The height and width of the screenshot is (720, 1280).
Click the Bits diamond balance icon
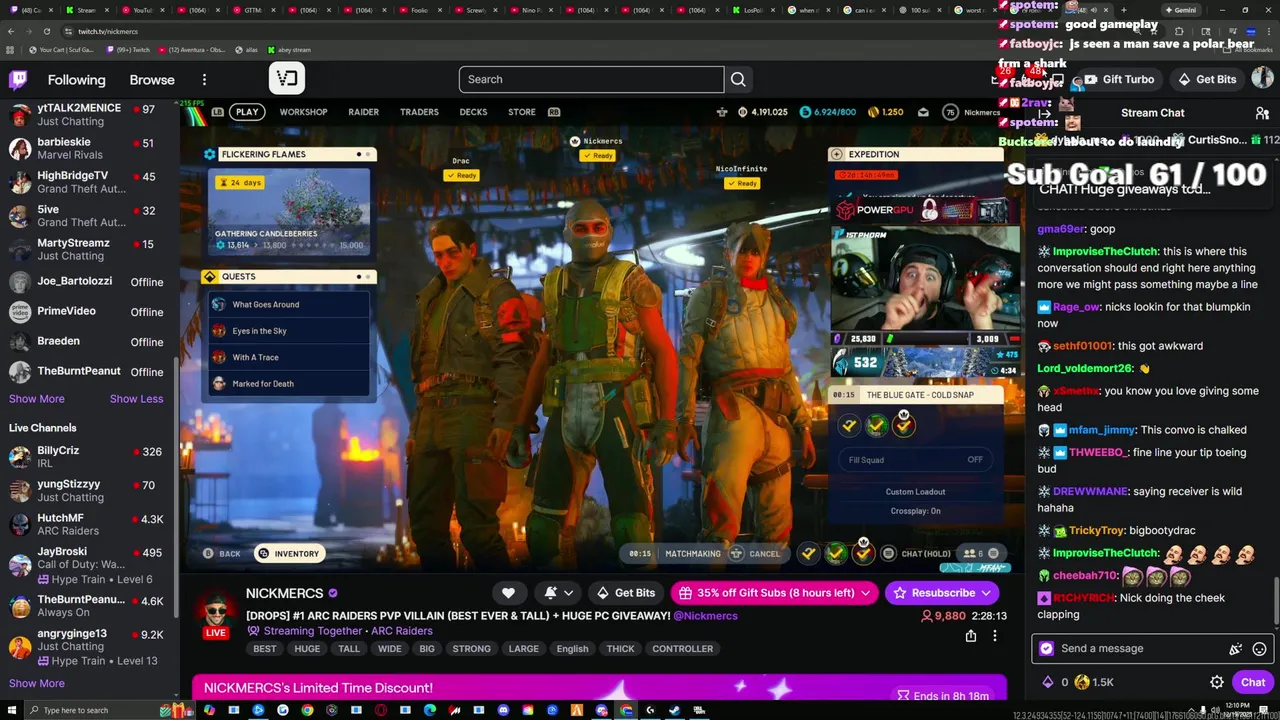pyautogui.click(x=1048, y=682)
